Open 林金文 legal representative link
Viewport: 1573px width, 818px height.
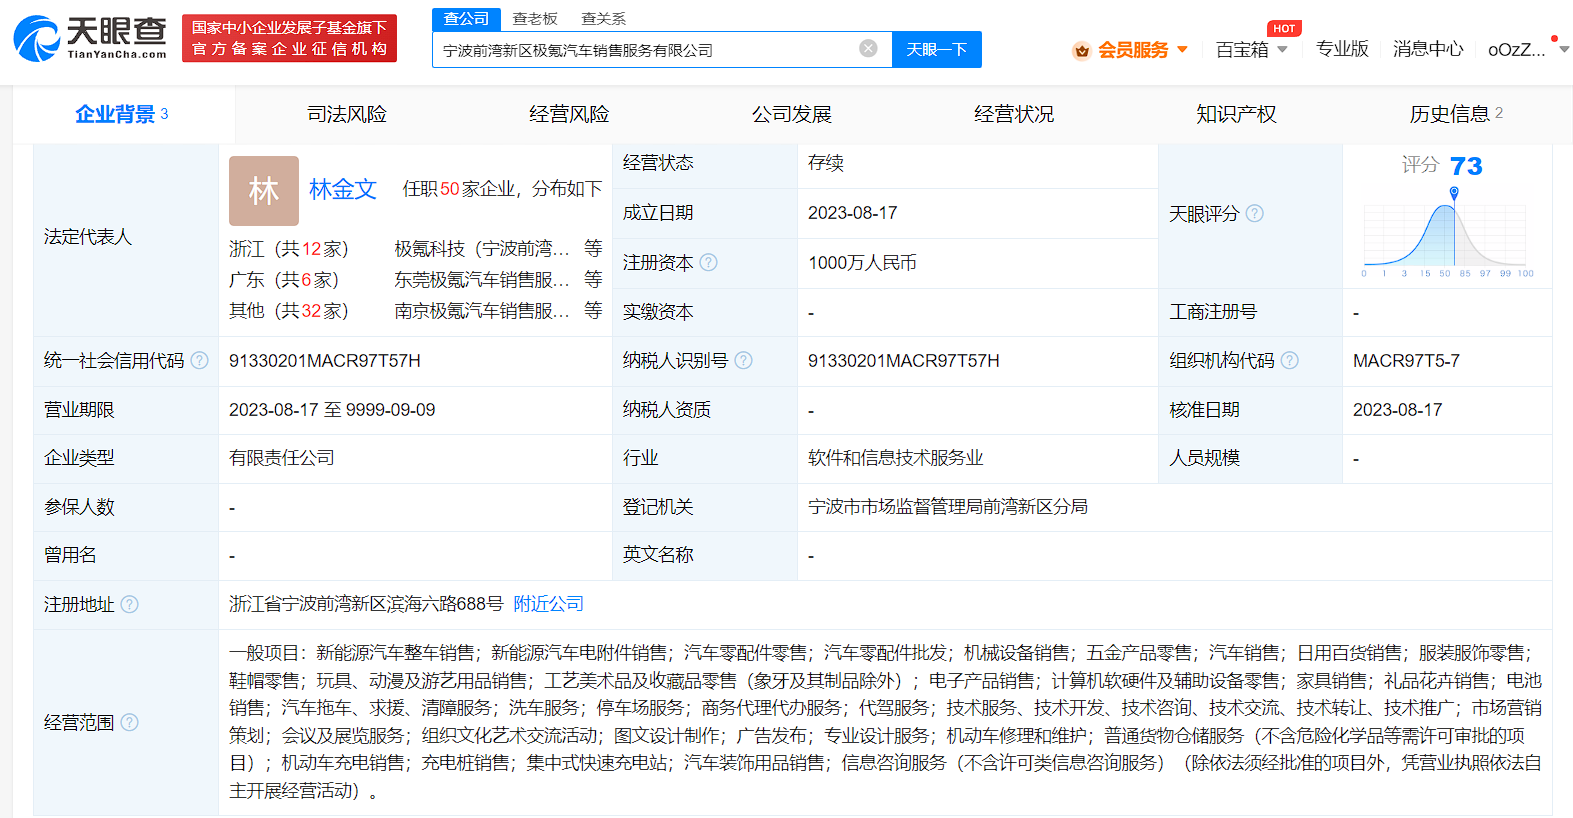[342, 189]
